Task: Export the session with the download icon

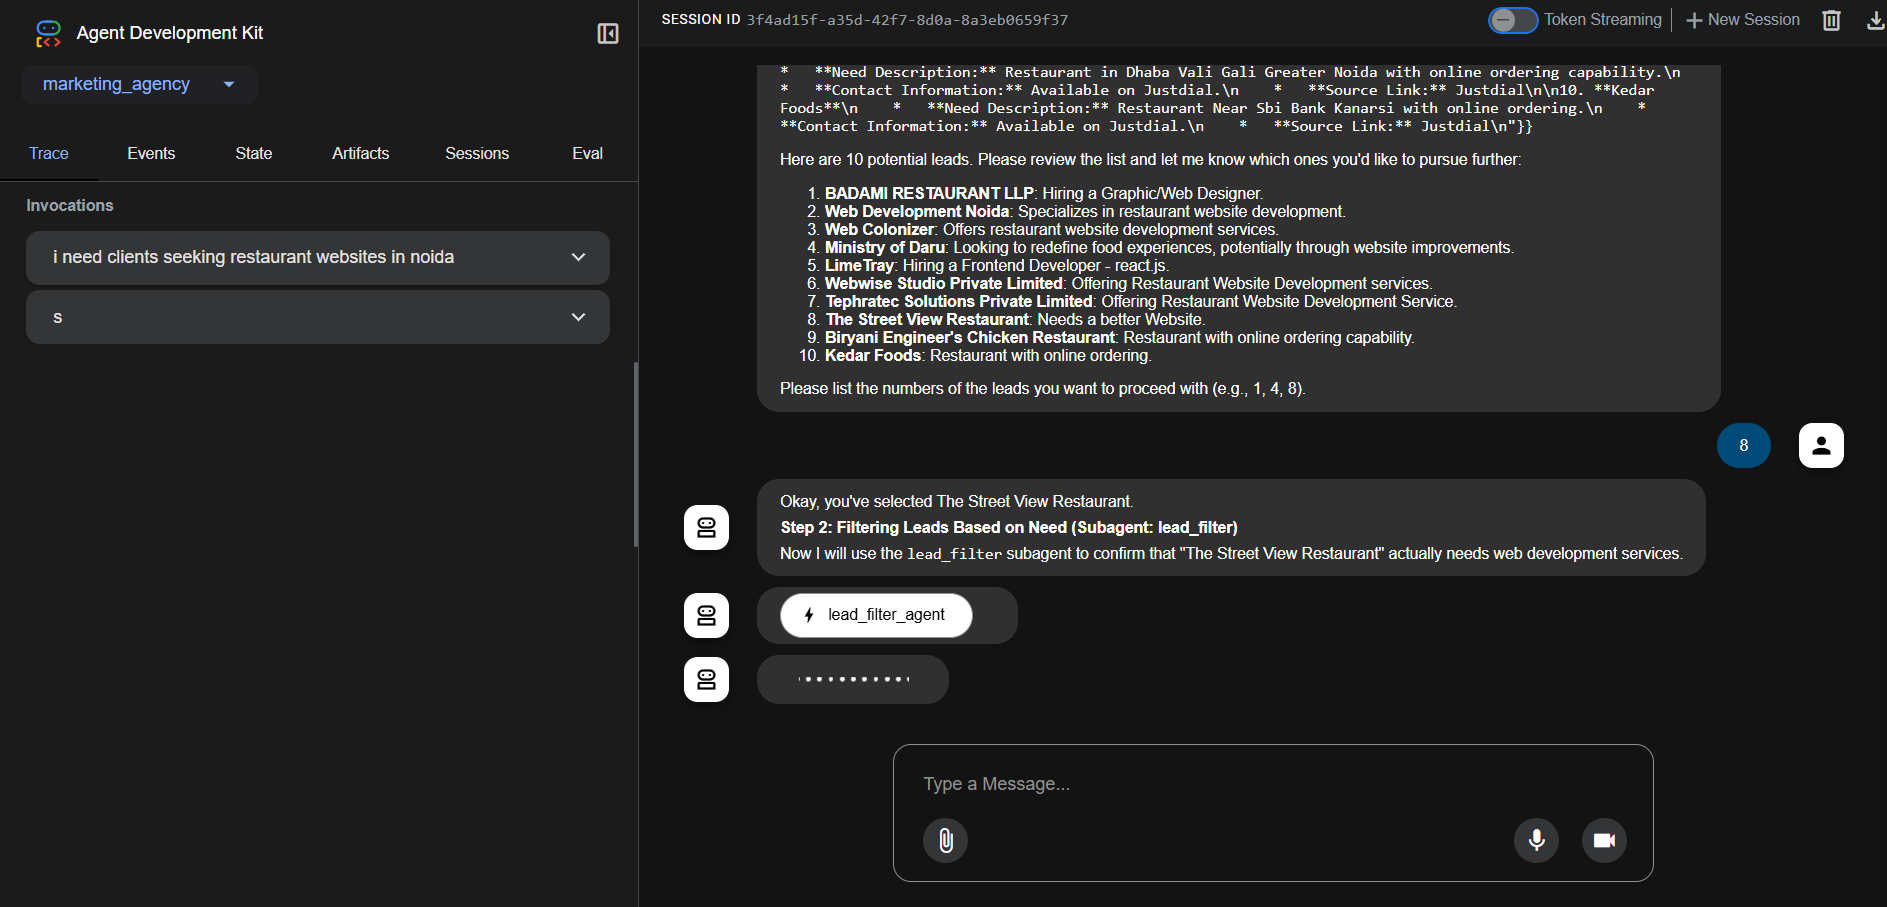Action: [1876, 20]
